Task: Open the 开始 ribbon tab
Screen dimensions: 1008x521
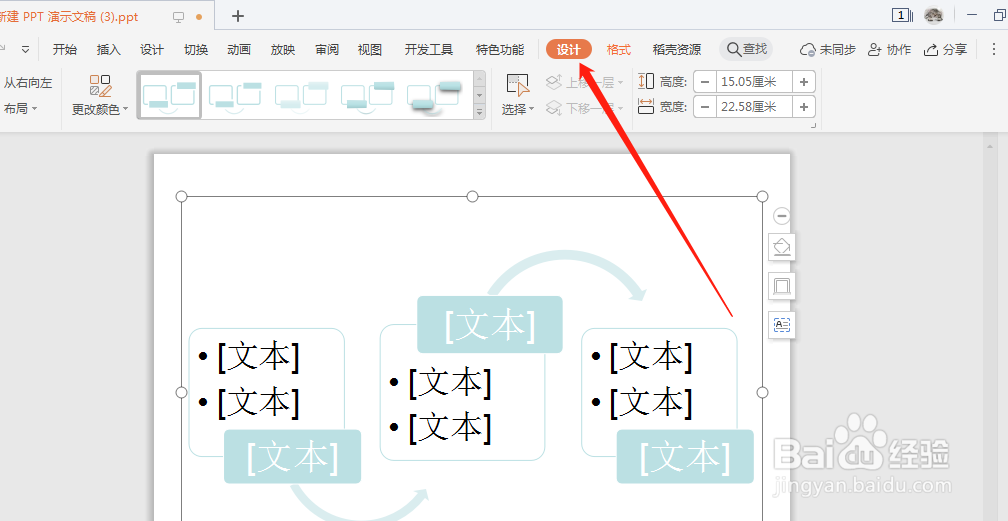Action: point(64,50)
